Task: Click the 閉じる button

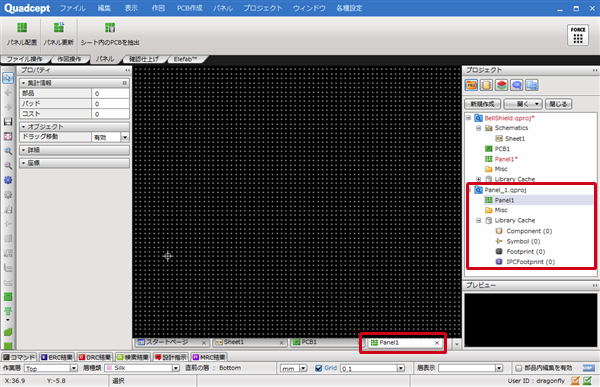Action: click(x=558, y=104)
